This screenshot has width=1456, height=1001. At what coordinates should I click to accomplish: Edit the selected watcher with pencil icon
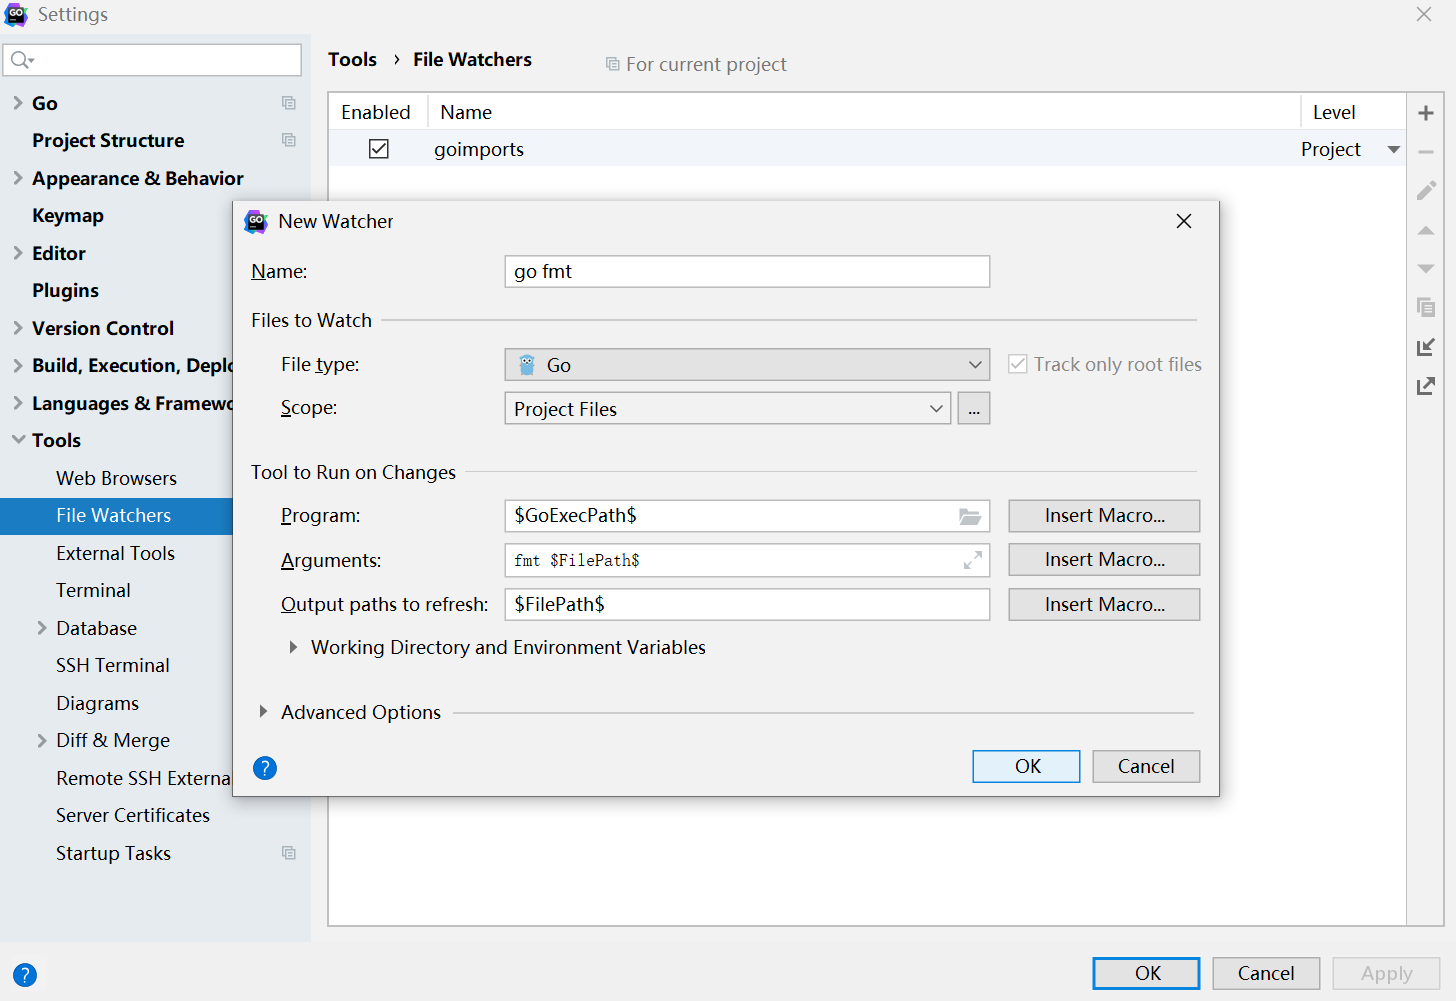(1426, 190)
